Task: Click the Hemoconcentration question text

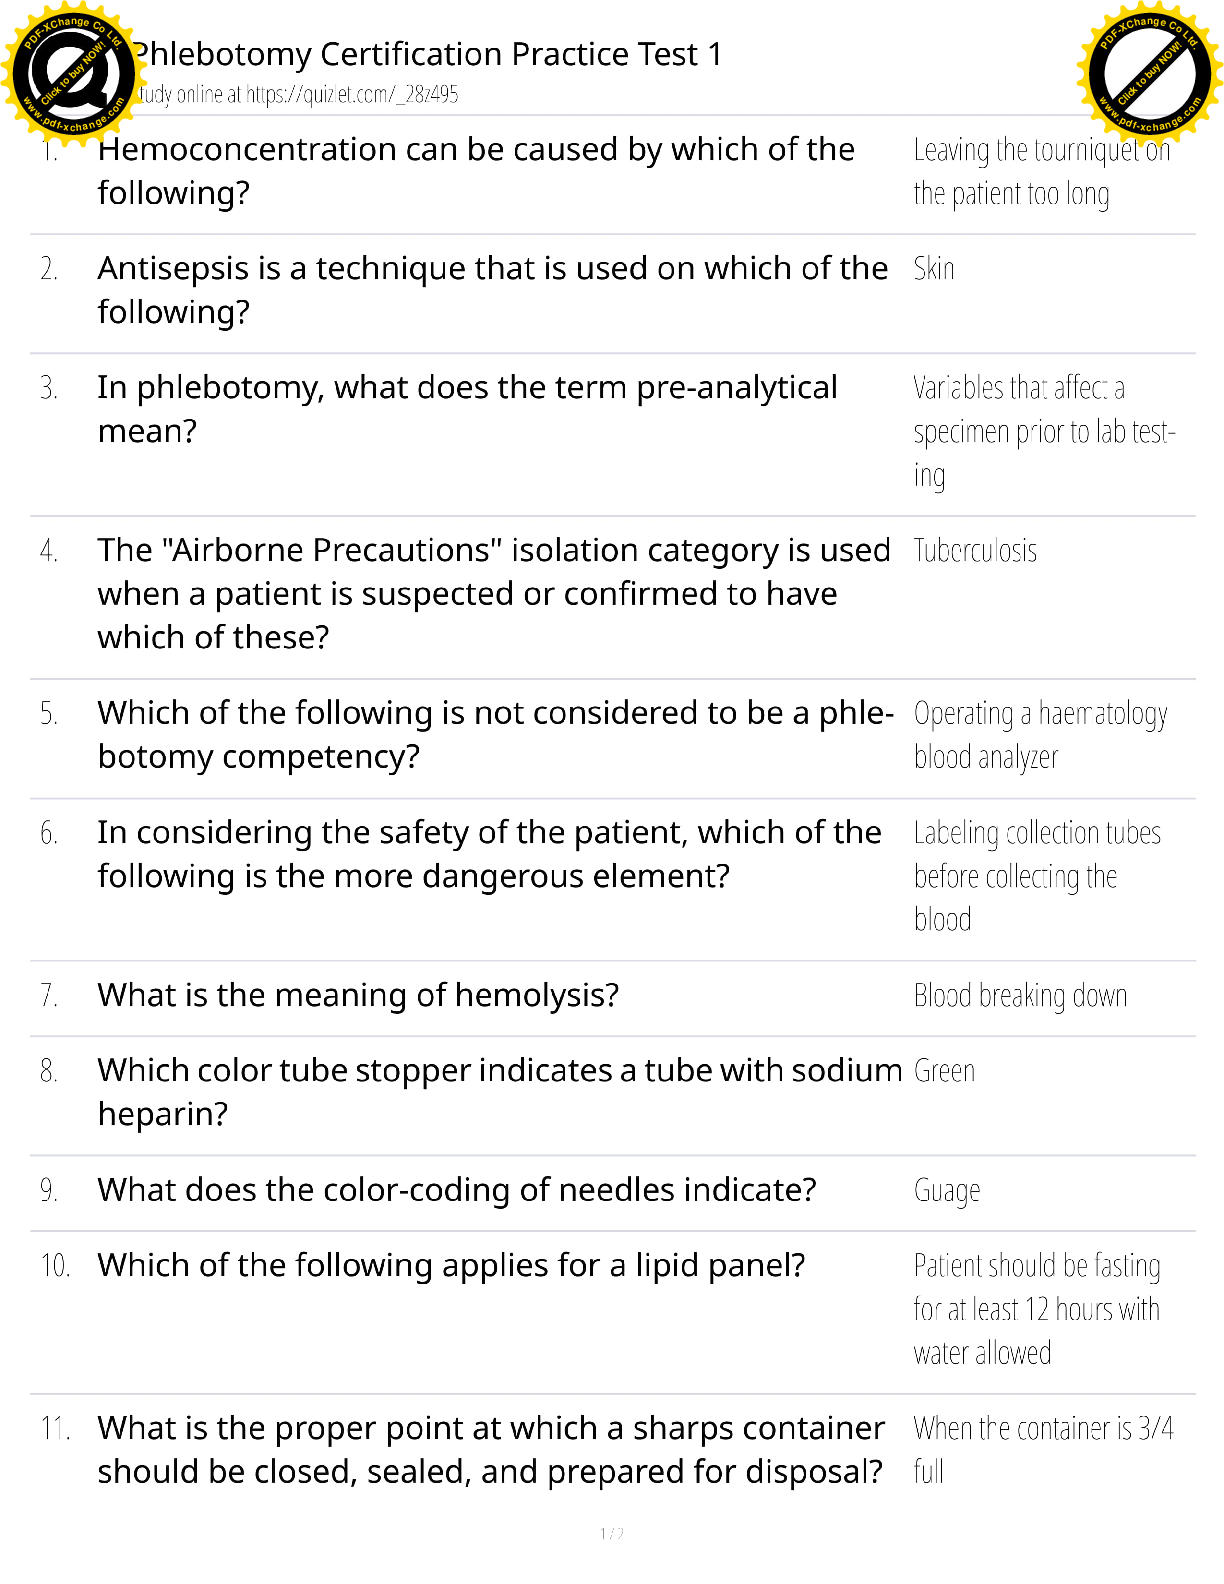Action: 476,171
